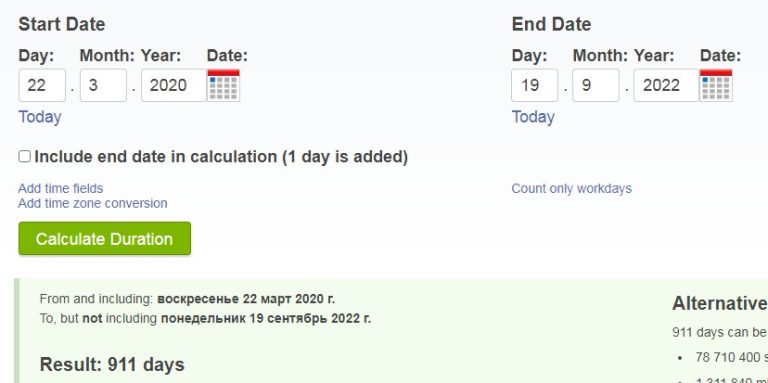This screenshot has height=383, width=768.
Task: Focus the End Date day field showing 19
Action: coord(535,85)
